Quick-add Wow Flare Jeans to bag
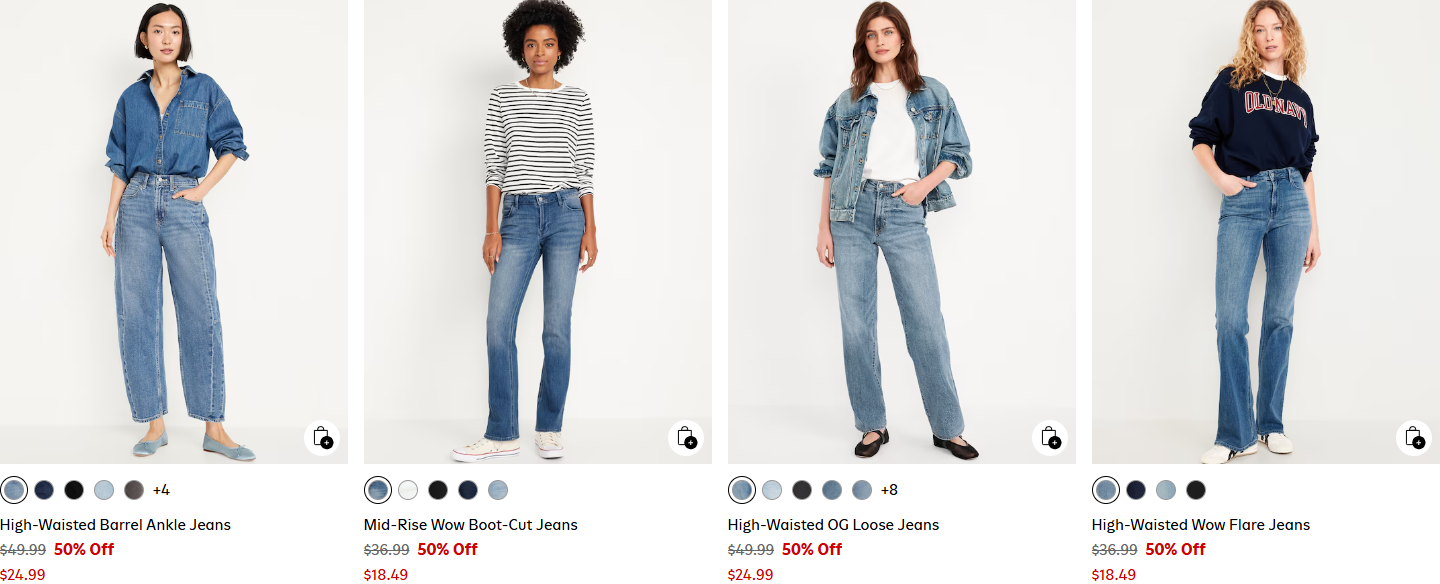This screenshot has height=584, width=1440. (x=1414, y=438)
